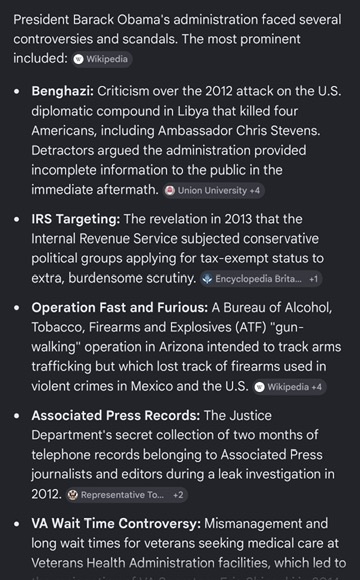Select the Benghazi bold heading

click(63, 91)
